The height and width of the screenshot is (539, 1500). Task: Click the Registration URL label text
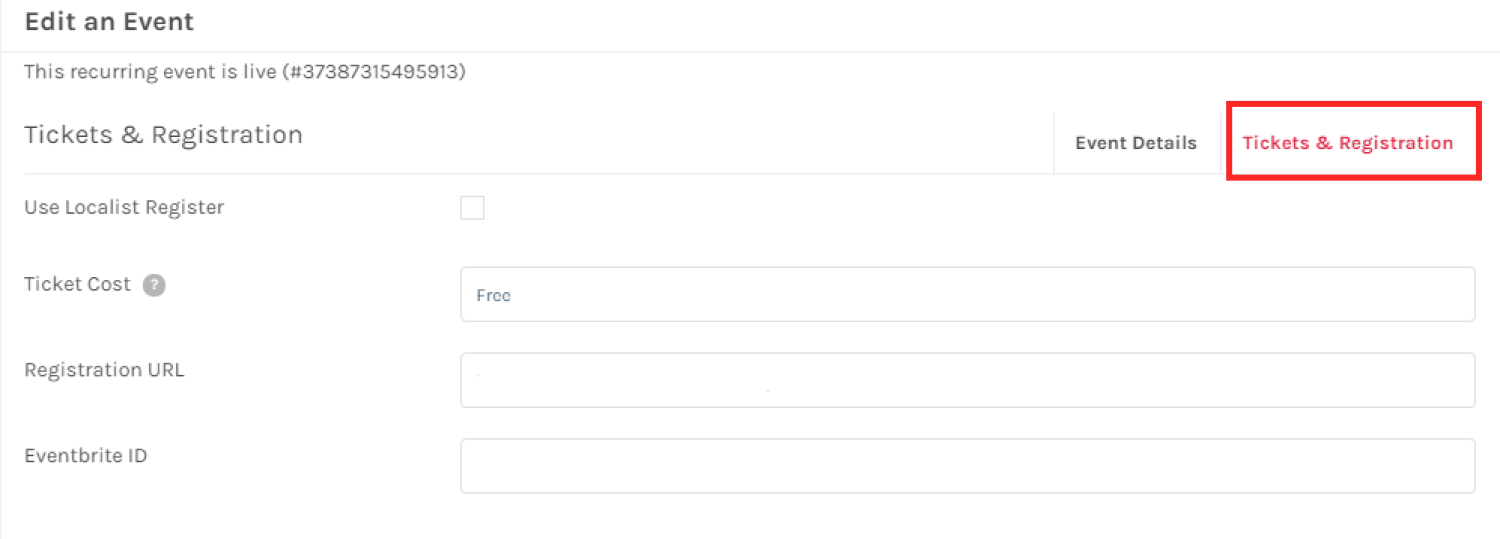[104, 370]
